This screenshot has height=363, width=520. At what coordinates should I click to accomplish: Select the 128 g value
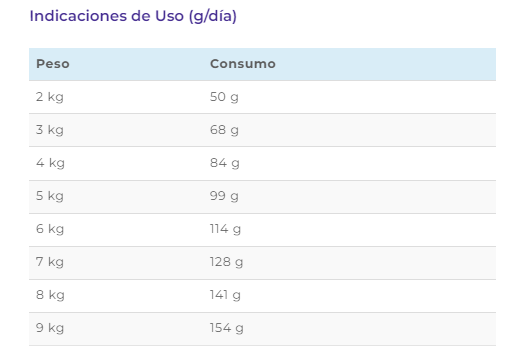pyautogui.click(x=226, y=262)
